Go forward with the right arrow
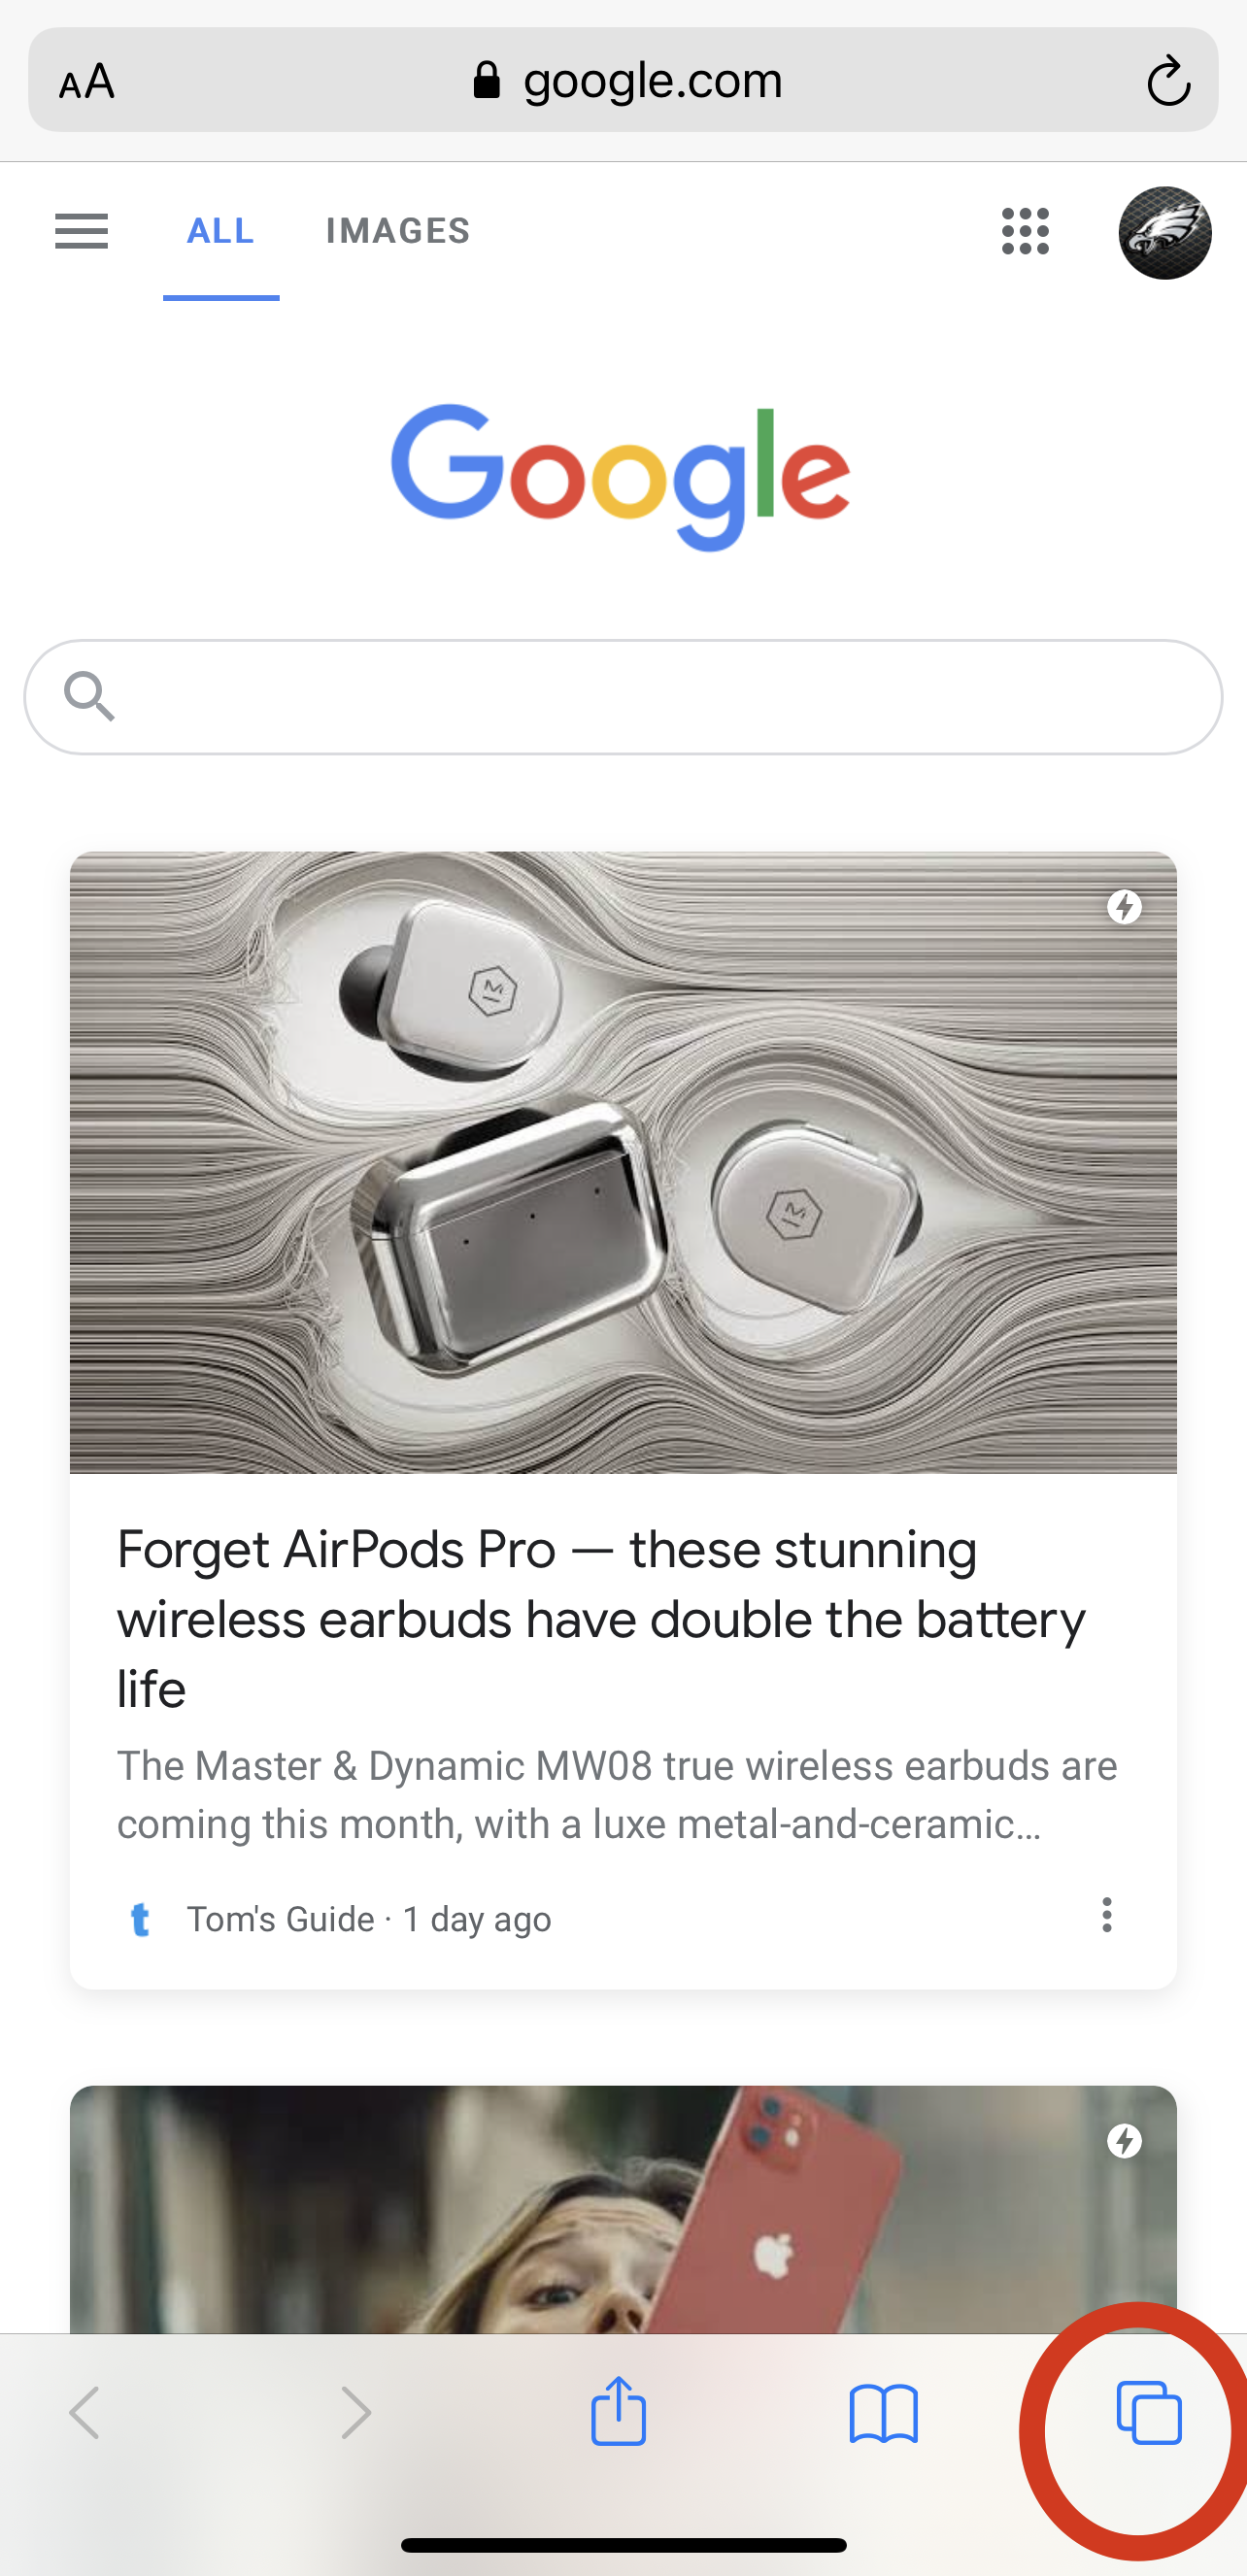The image size is (1247, 2576). (356, 2413)
